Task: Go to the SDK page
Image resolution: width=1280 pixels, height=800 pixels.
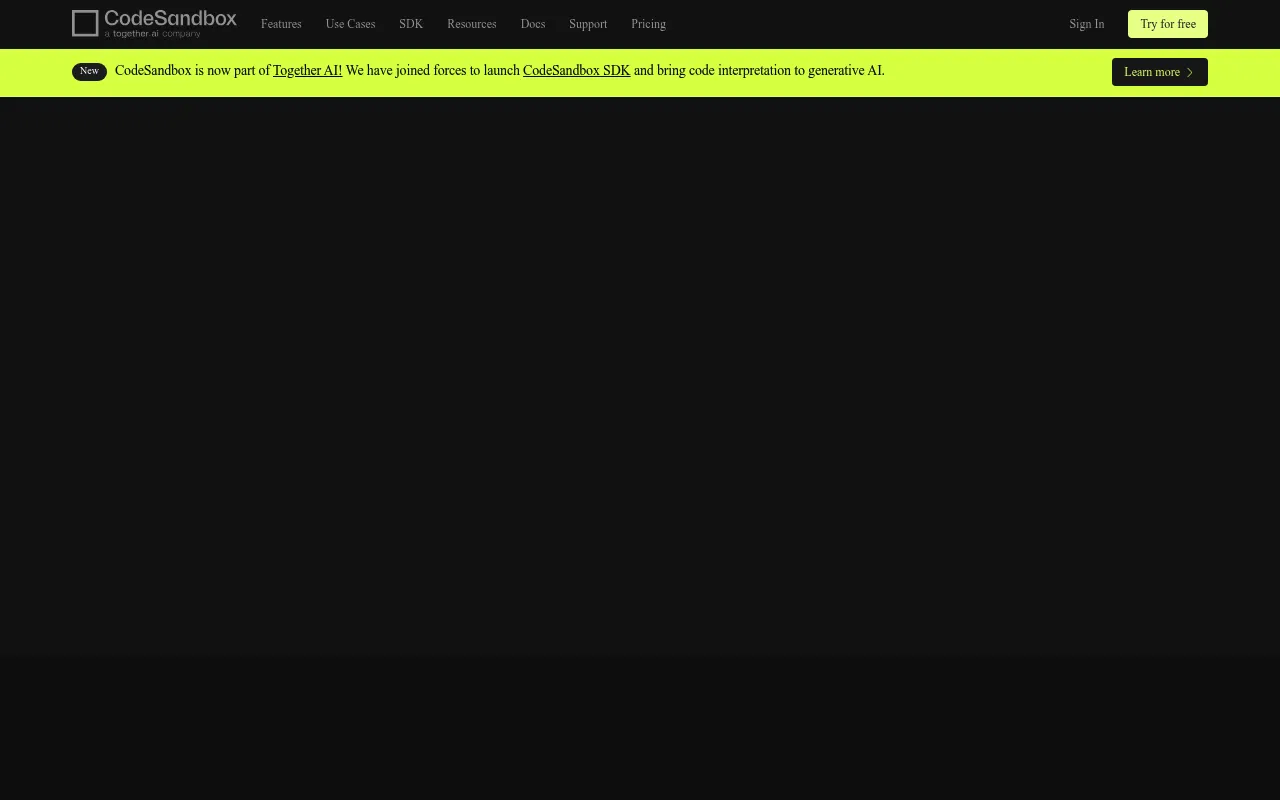Action: click(411, 24)
